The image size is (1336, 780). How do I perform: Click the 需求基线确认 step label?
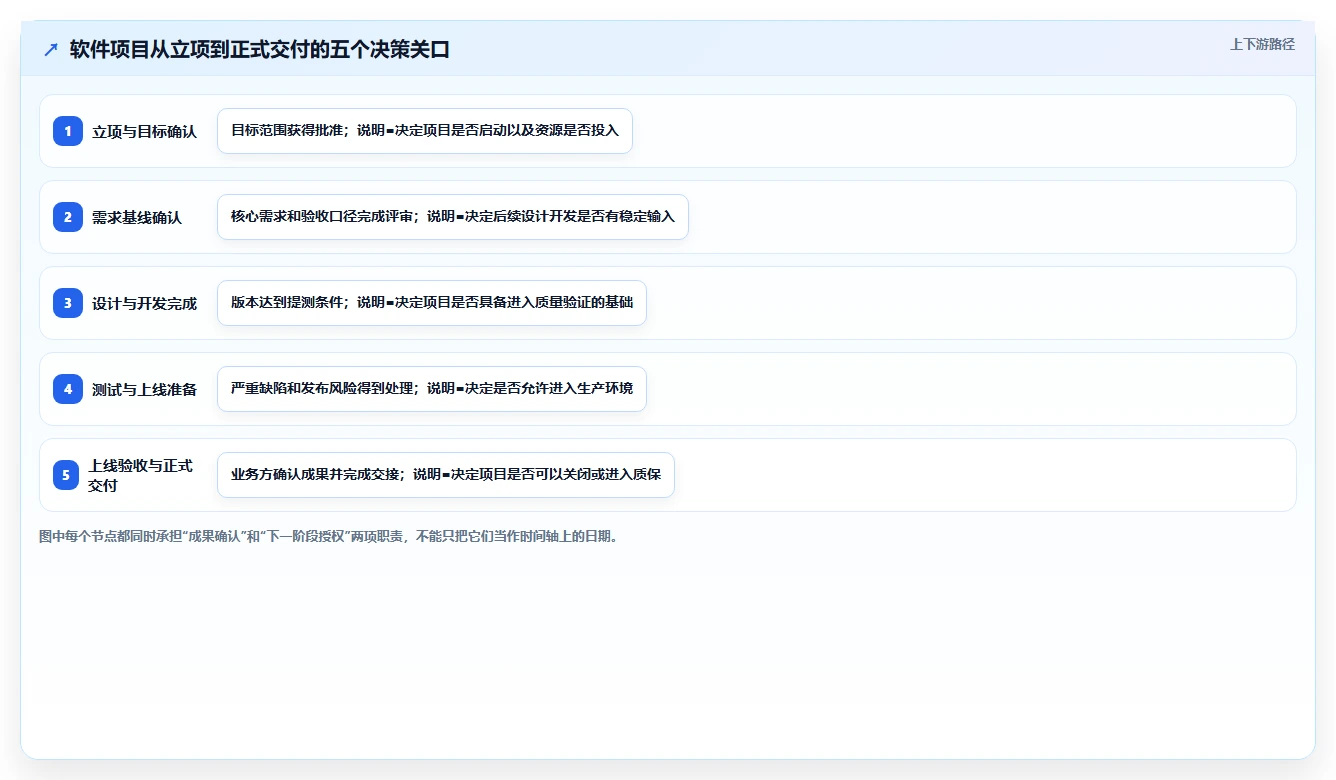point(137,217)
